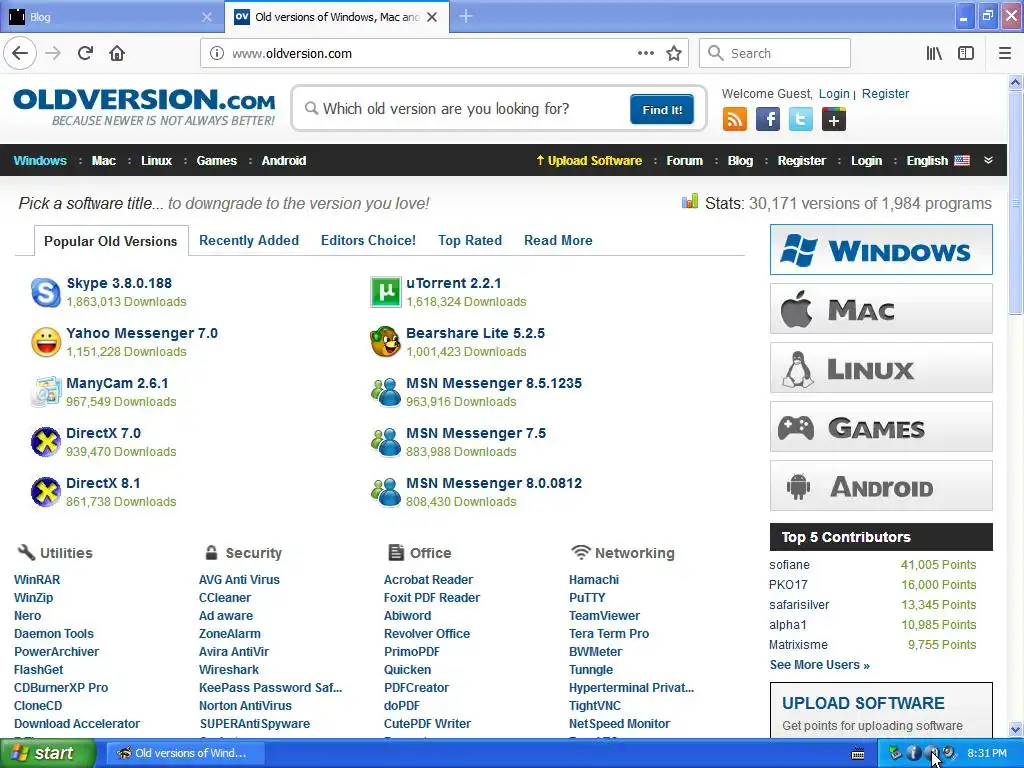Click the ManyCam 2.6.1 icon
1024x768 pixels.
click(x=46, y=392)
